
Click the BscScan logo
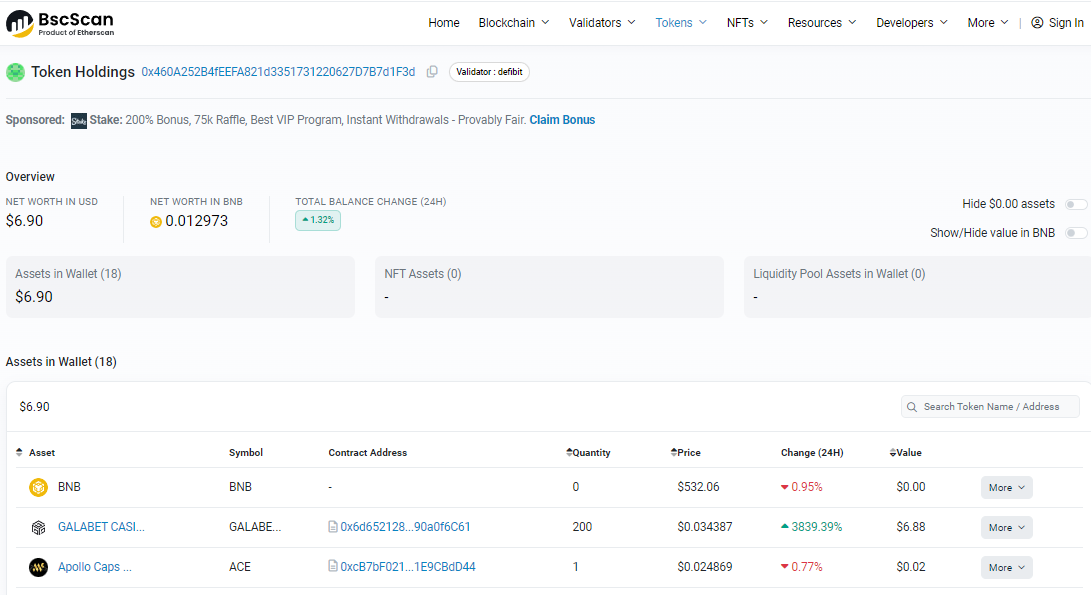coord(60,23)
